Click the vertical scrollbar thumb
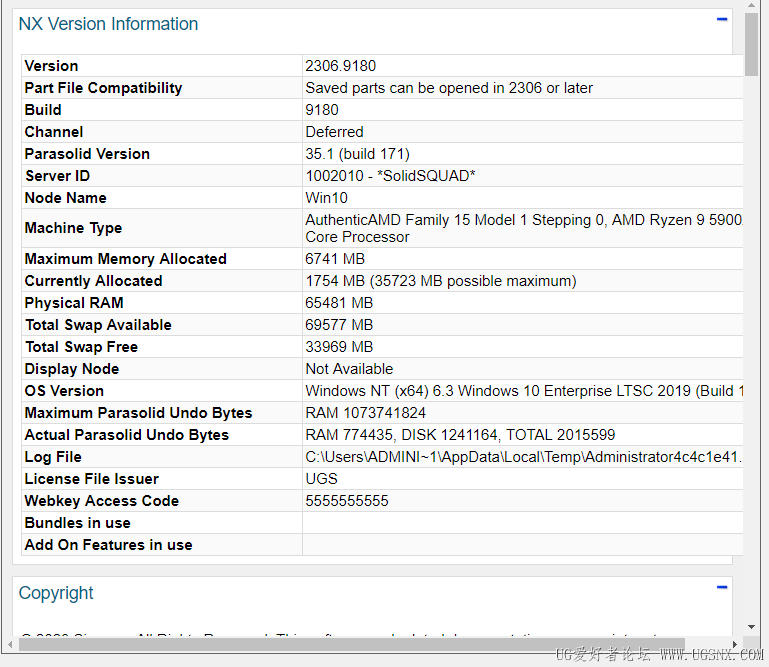 (x=751, y=44)
